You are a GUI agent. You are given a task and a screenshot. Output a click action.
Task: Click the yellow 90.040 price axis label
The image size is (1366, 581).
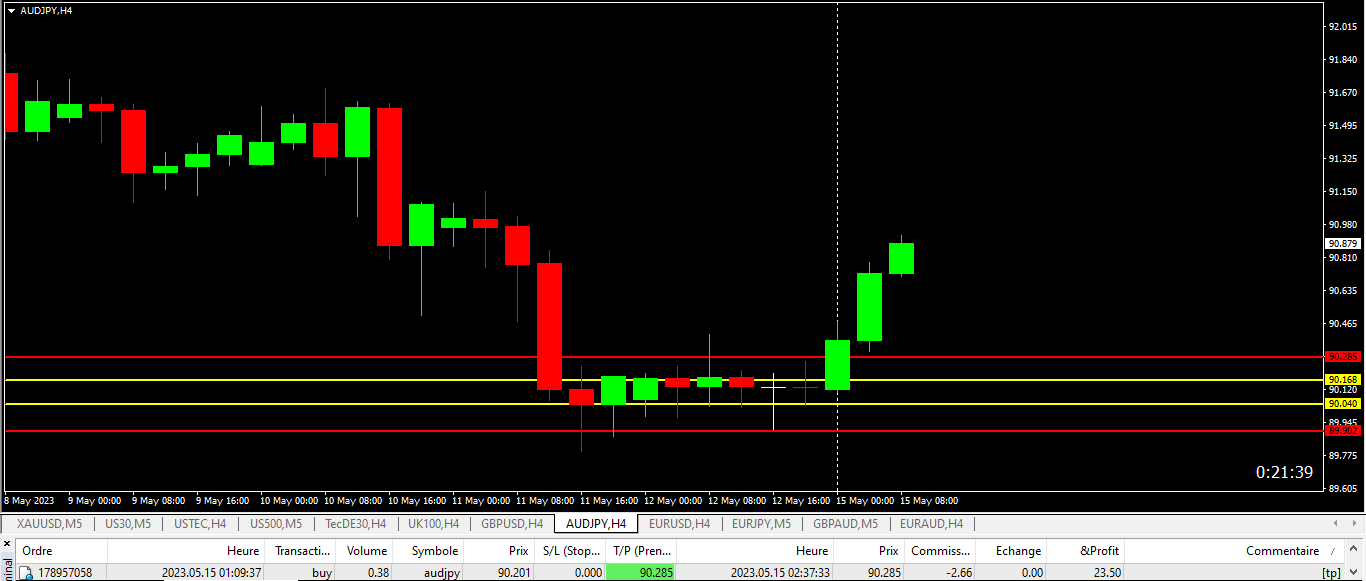[1343, 404]
